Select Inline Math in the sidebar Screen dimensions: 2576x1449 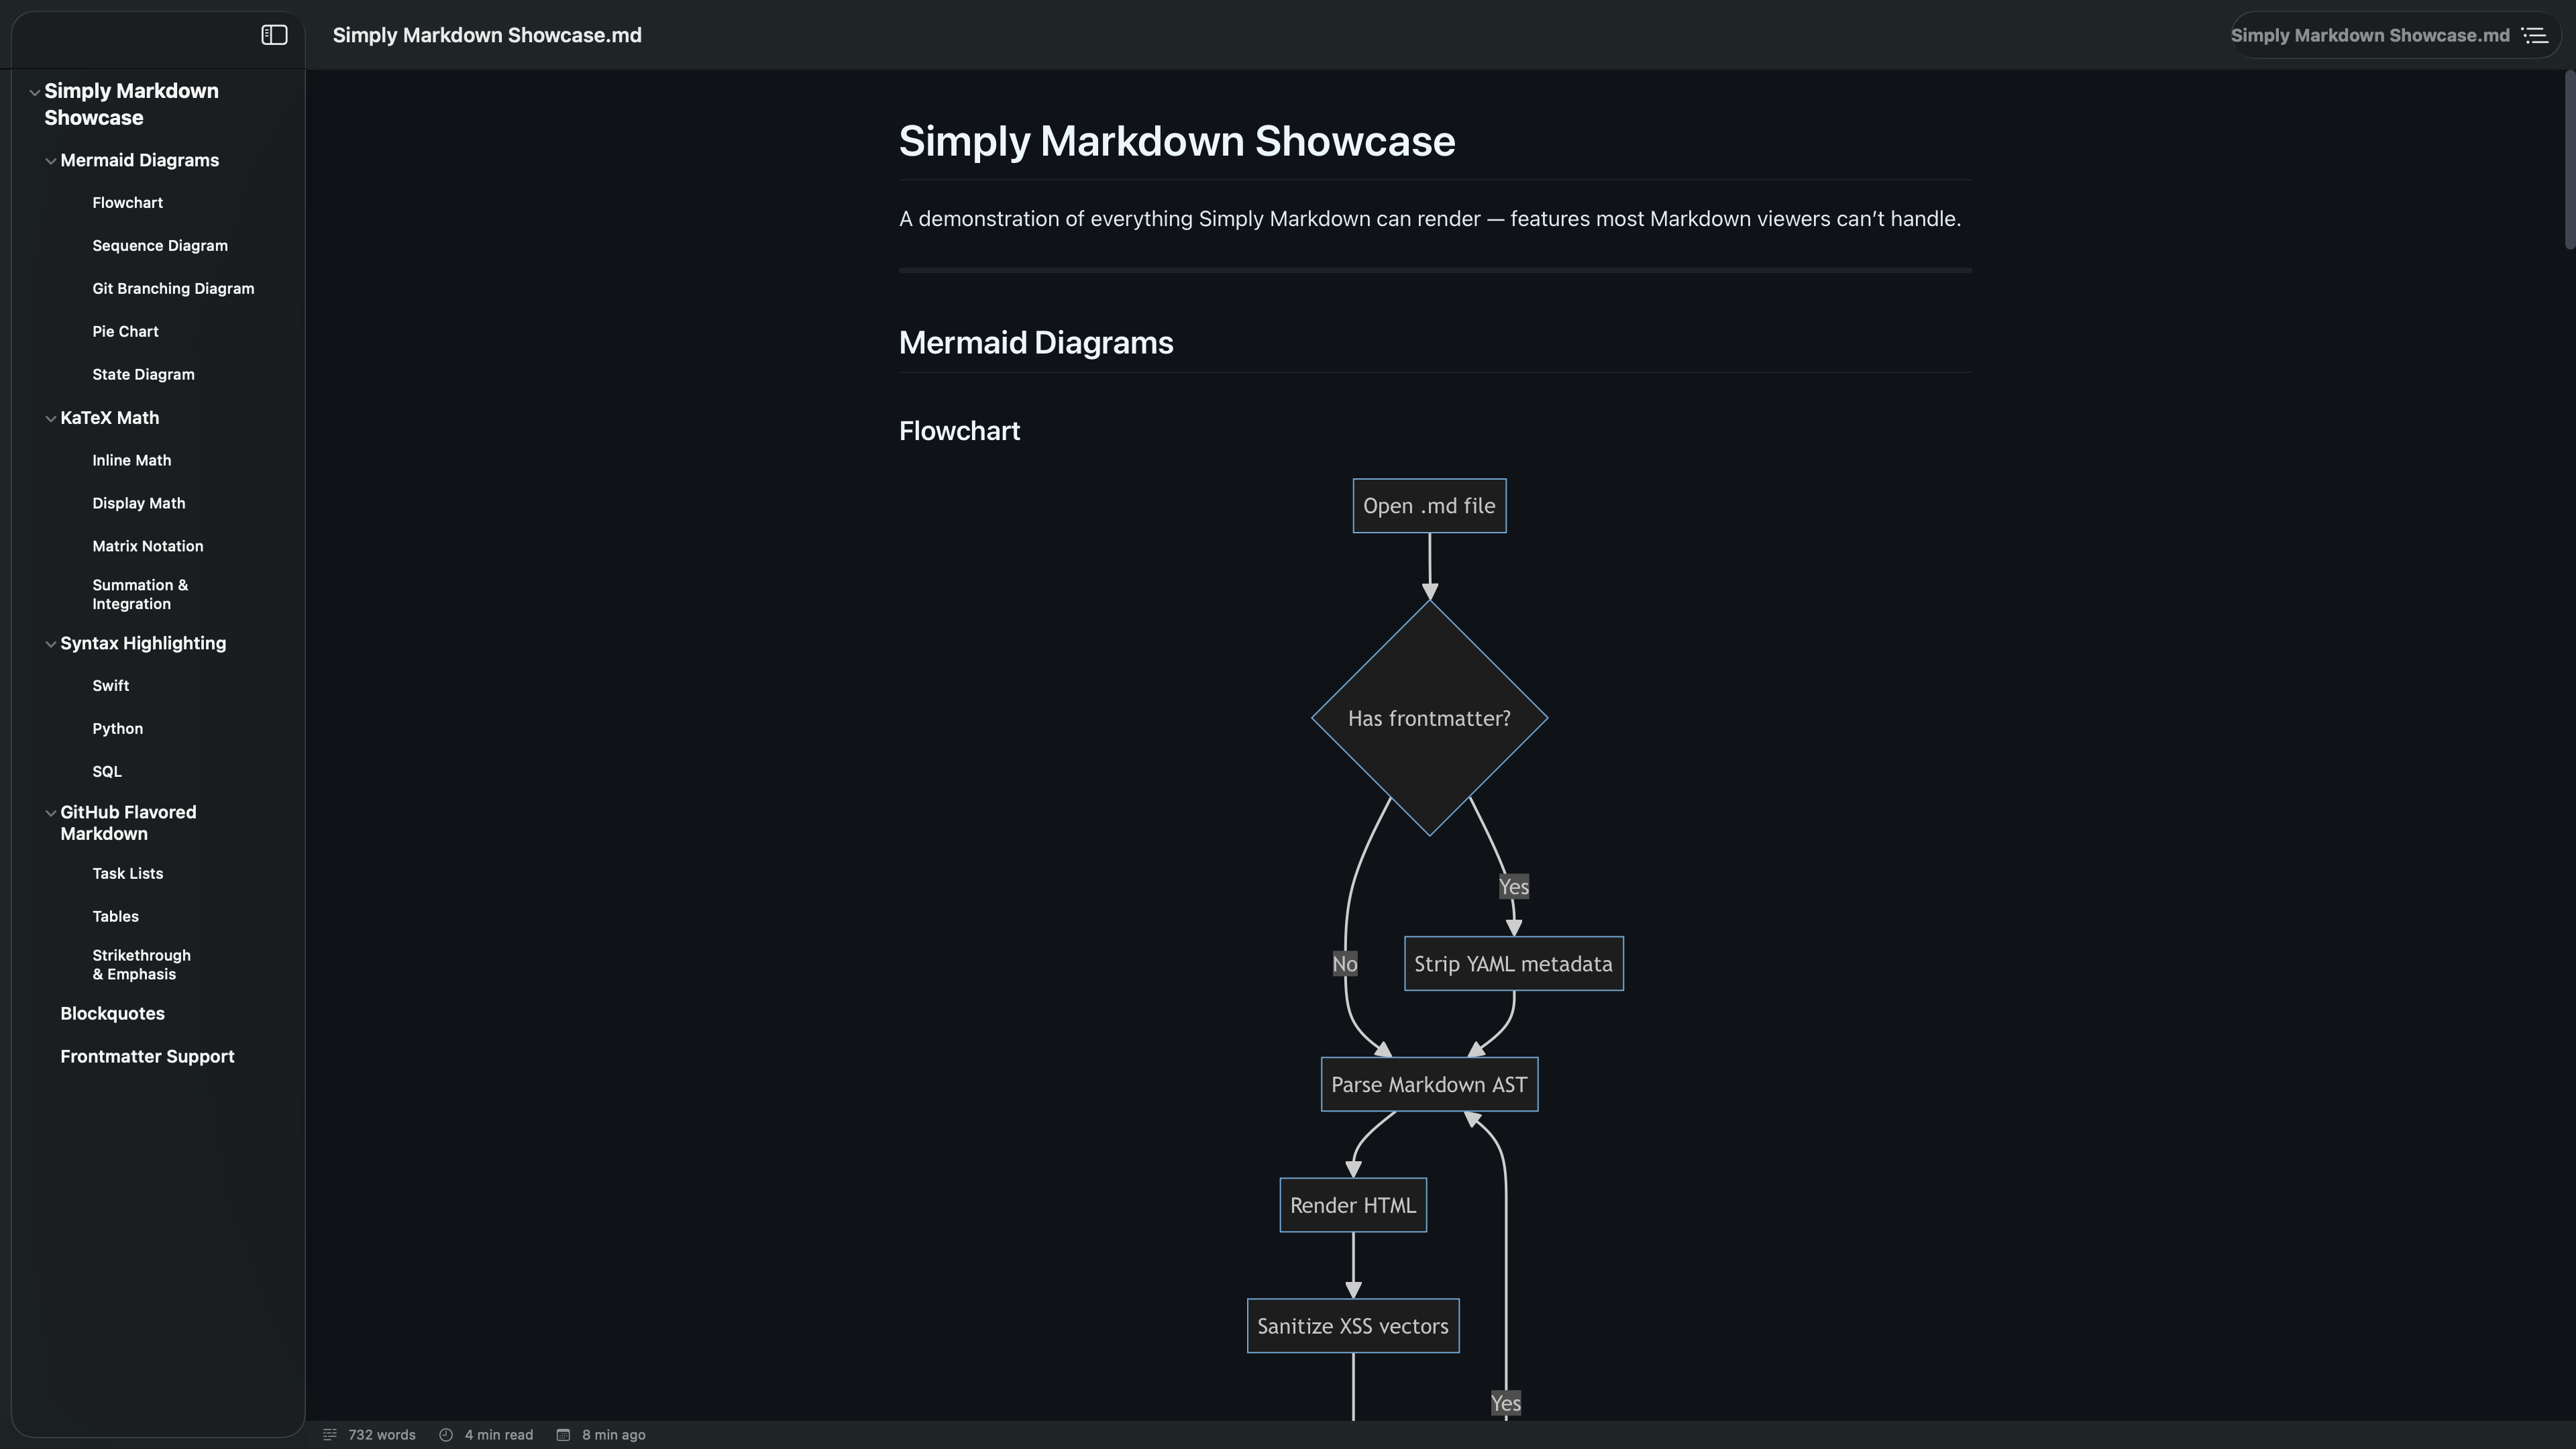click(x=131, y=460)
